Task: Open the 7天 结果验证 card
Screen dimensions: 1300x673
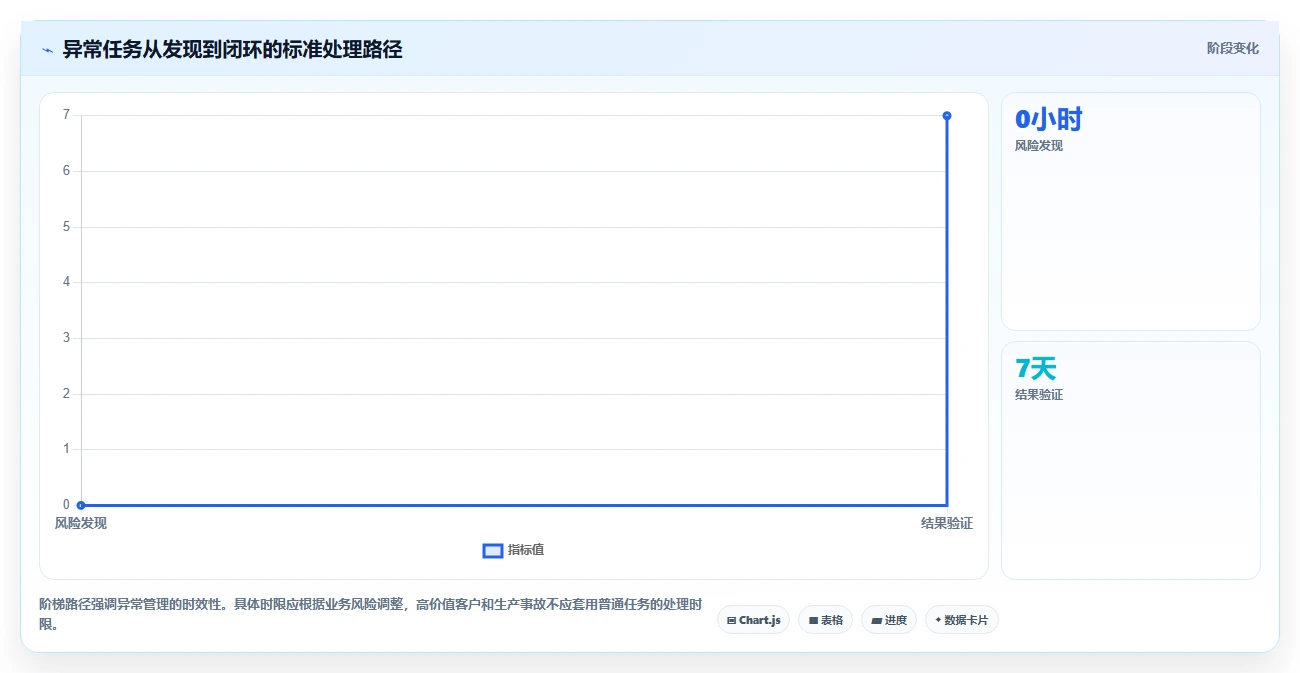Action: tap(1131, 460)
